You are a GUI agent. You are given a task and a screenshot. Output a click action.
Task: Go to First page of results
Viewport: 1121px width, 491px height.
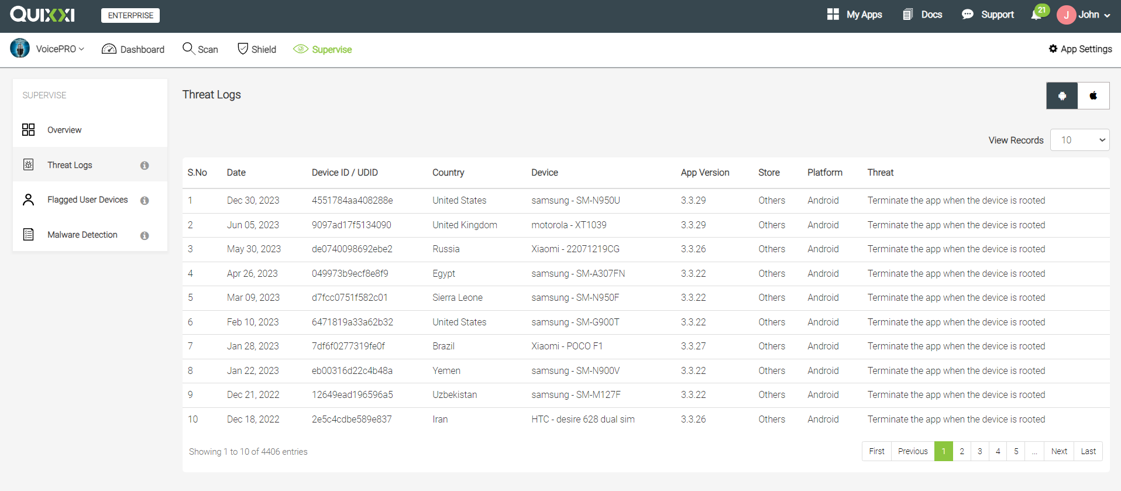click(877, 451)
